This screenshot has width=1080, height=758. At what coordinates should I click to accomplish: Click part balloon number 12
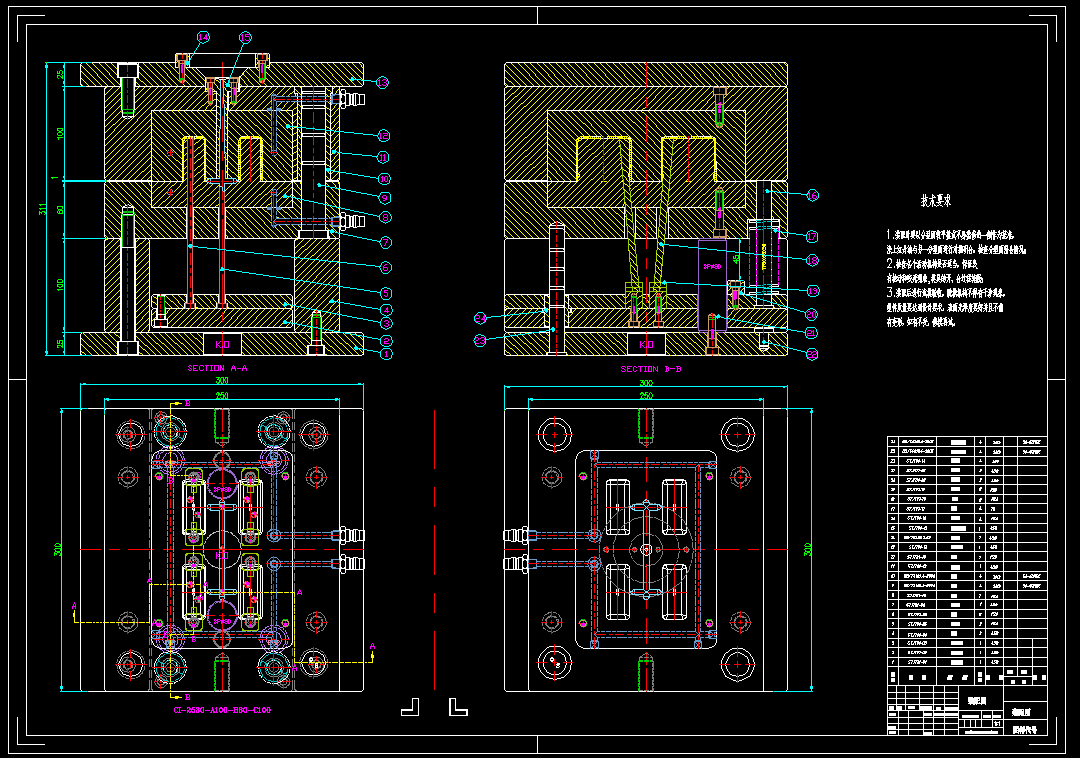click(384, 136)
